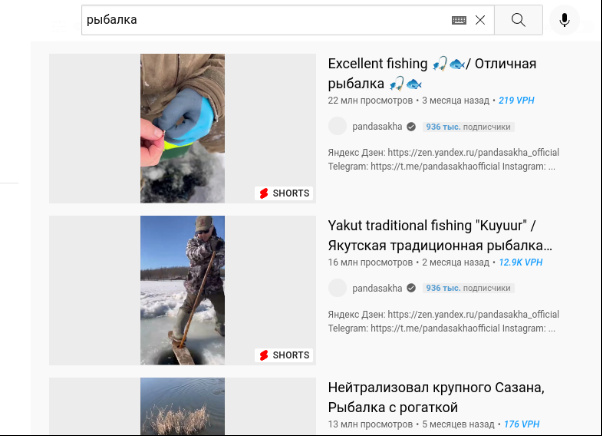602x436 pixels.
Task: Click verified checkmark beside pandasakha under Excellent fishing
Action: click(411, 127)
